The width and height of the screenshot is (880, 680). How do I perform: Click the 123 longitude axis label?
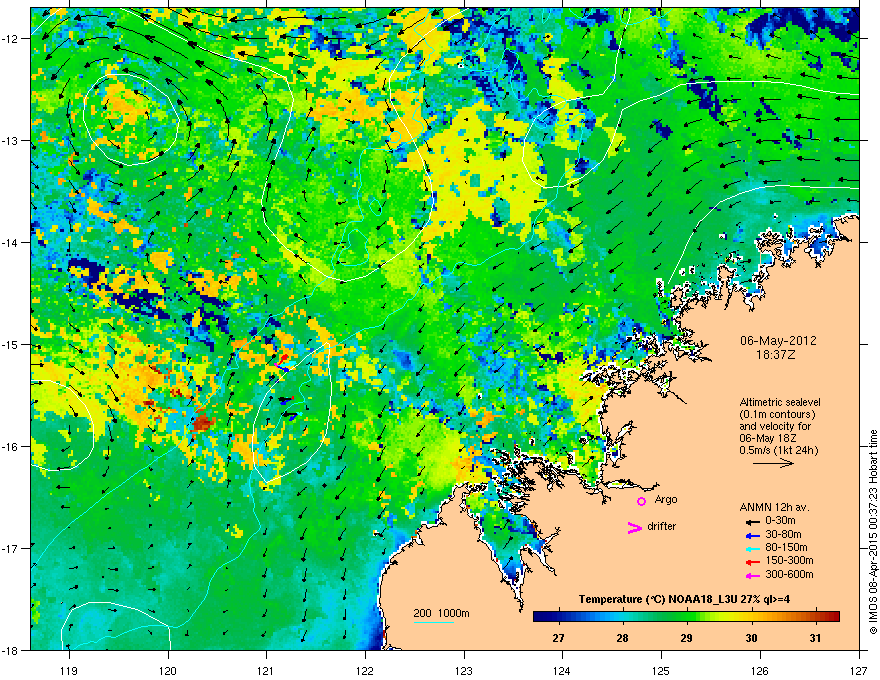tap(464, 670)
